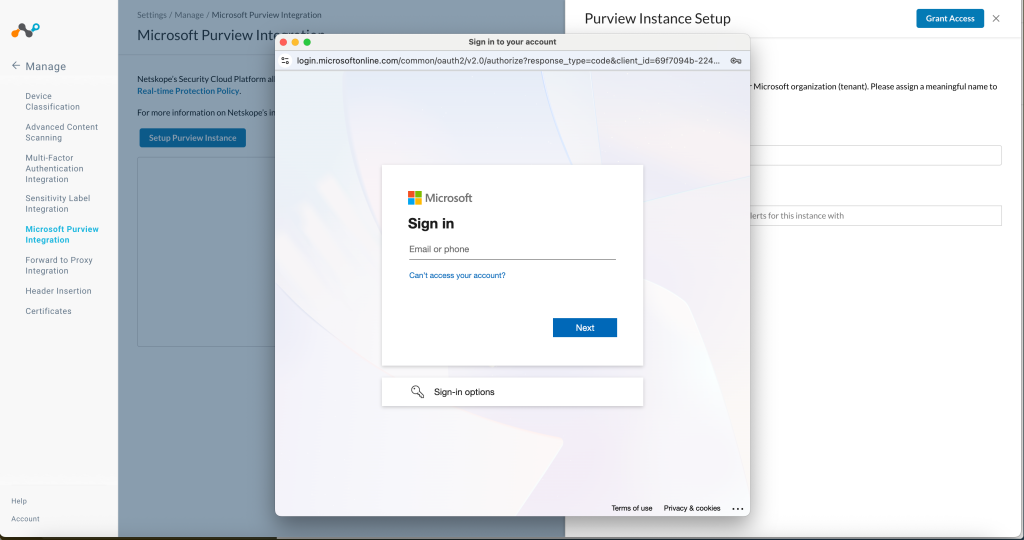Click the alerts email input field
1024x540 pixels.
[x=875, y=215]
